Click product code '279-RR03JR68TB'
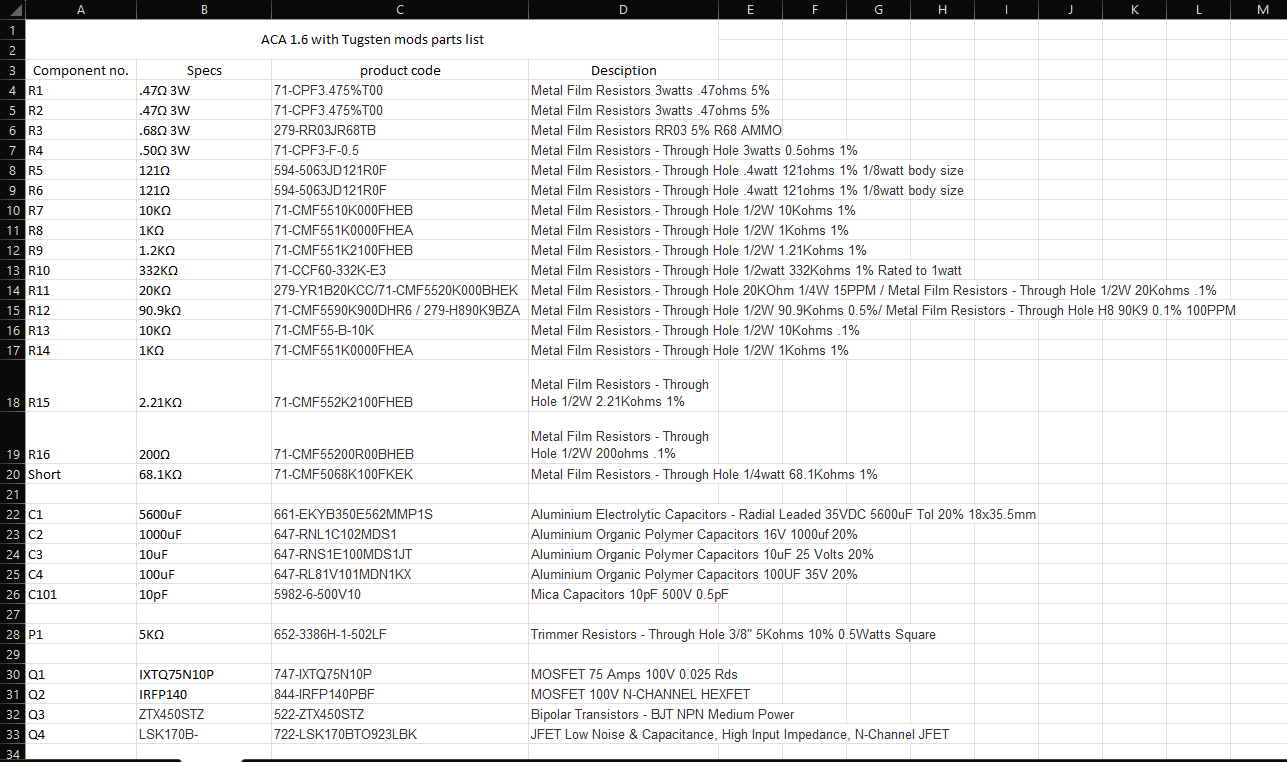This screenshot has width=1287, height=762. [400, 130]
